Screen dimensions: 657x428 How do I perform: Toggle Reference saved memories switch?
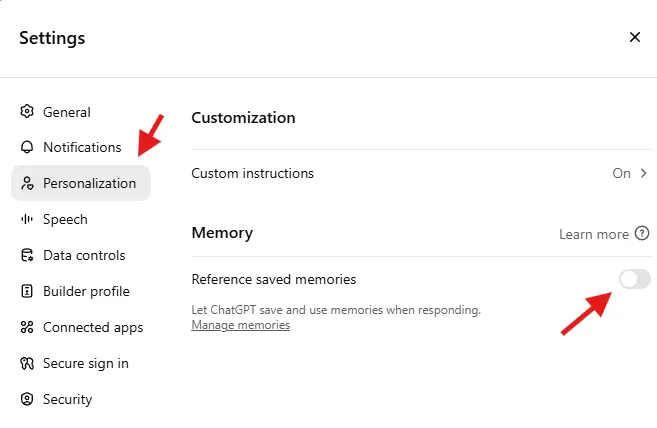tap(635, 279)
